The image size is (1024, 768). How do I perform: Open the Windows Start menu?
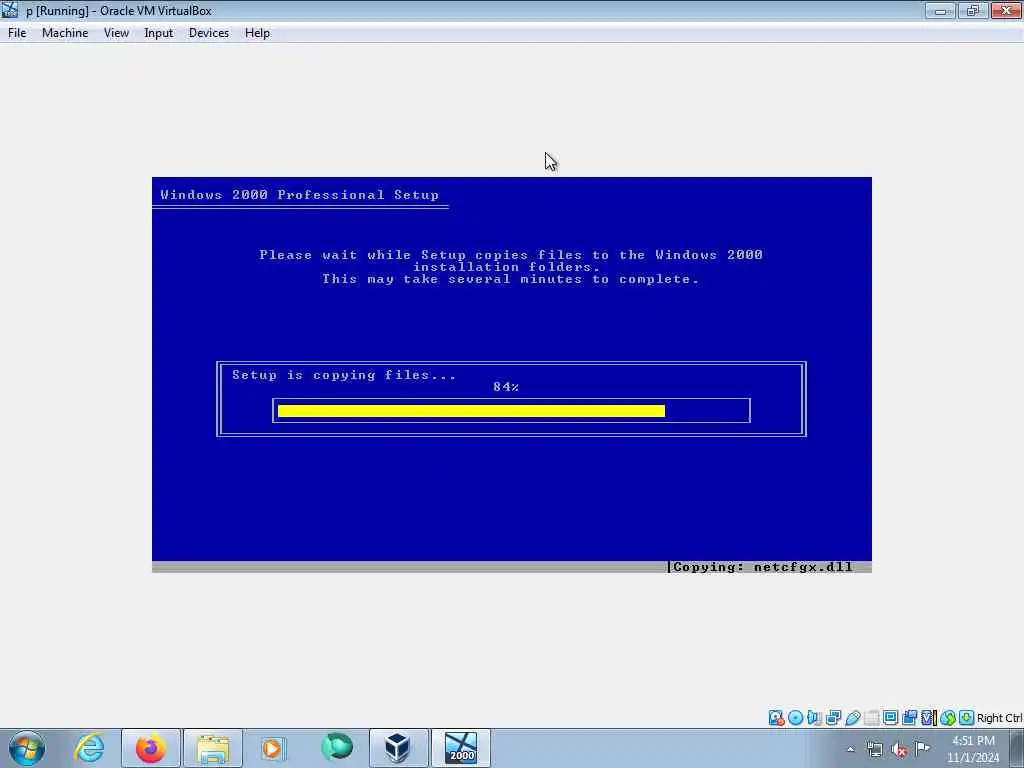pyautogui.click(x=27, y=748)
